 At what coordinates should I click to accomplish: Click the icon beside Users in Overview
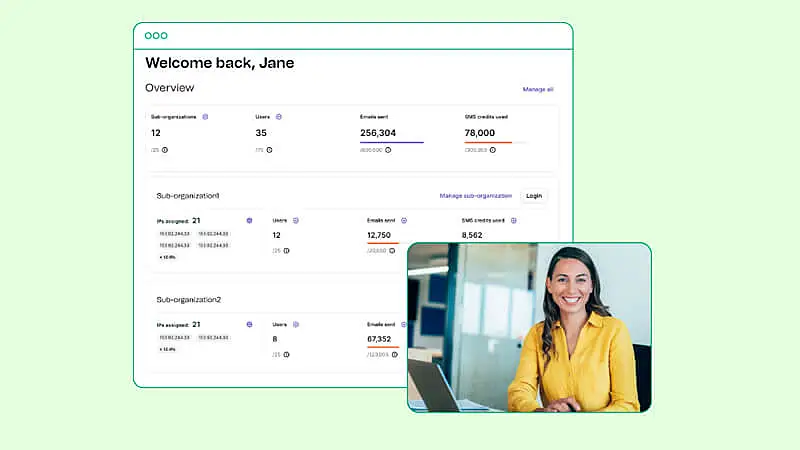pyautogui.click(x=279, y=117)
